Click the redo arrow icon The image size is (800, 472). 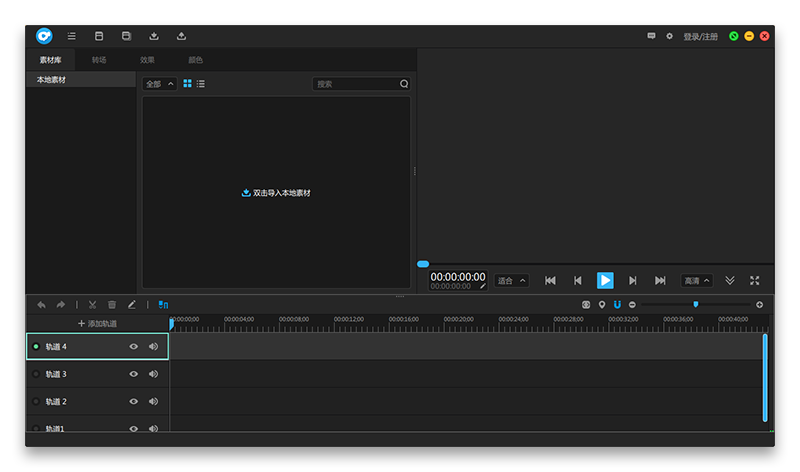click(x=61, y=305)
